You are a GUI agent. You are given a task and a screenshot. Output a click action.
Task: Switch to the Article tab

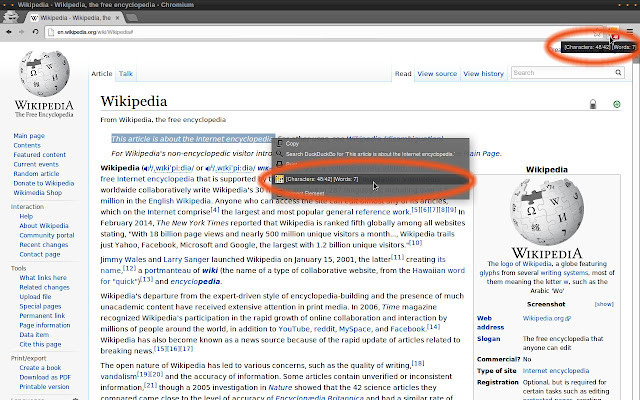(102, 73)
